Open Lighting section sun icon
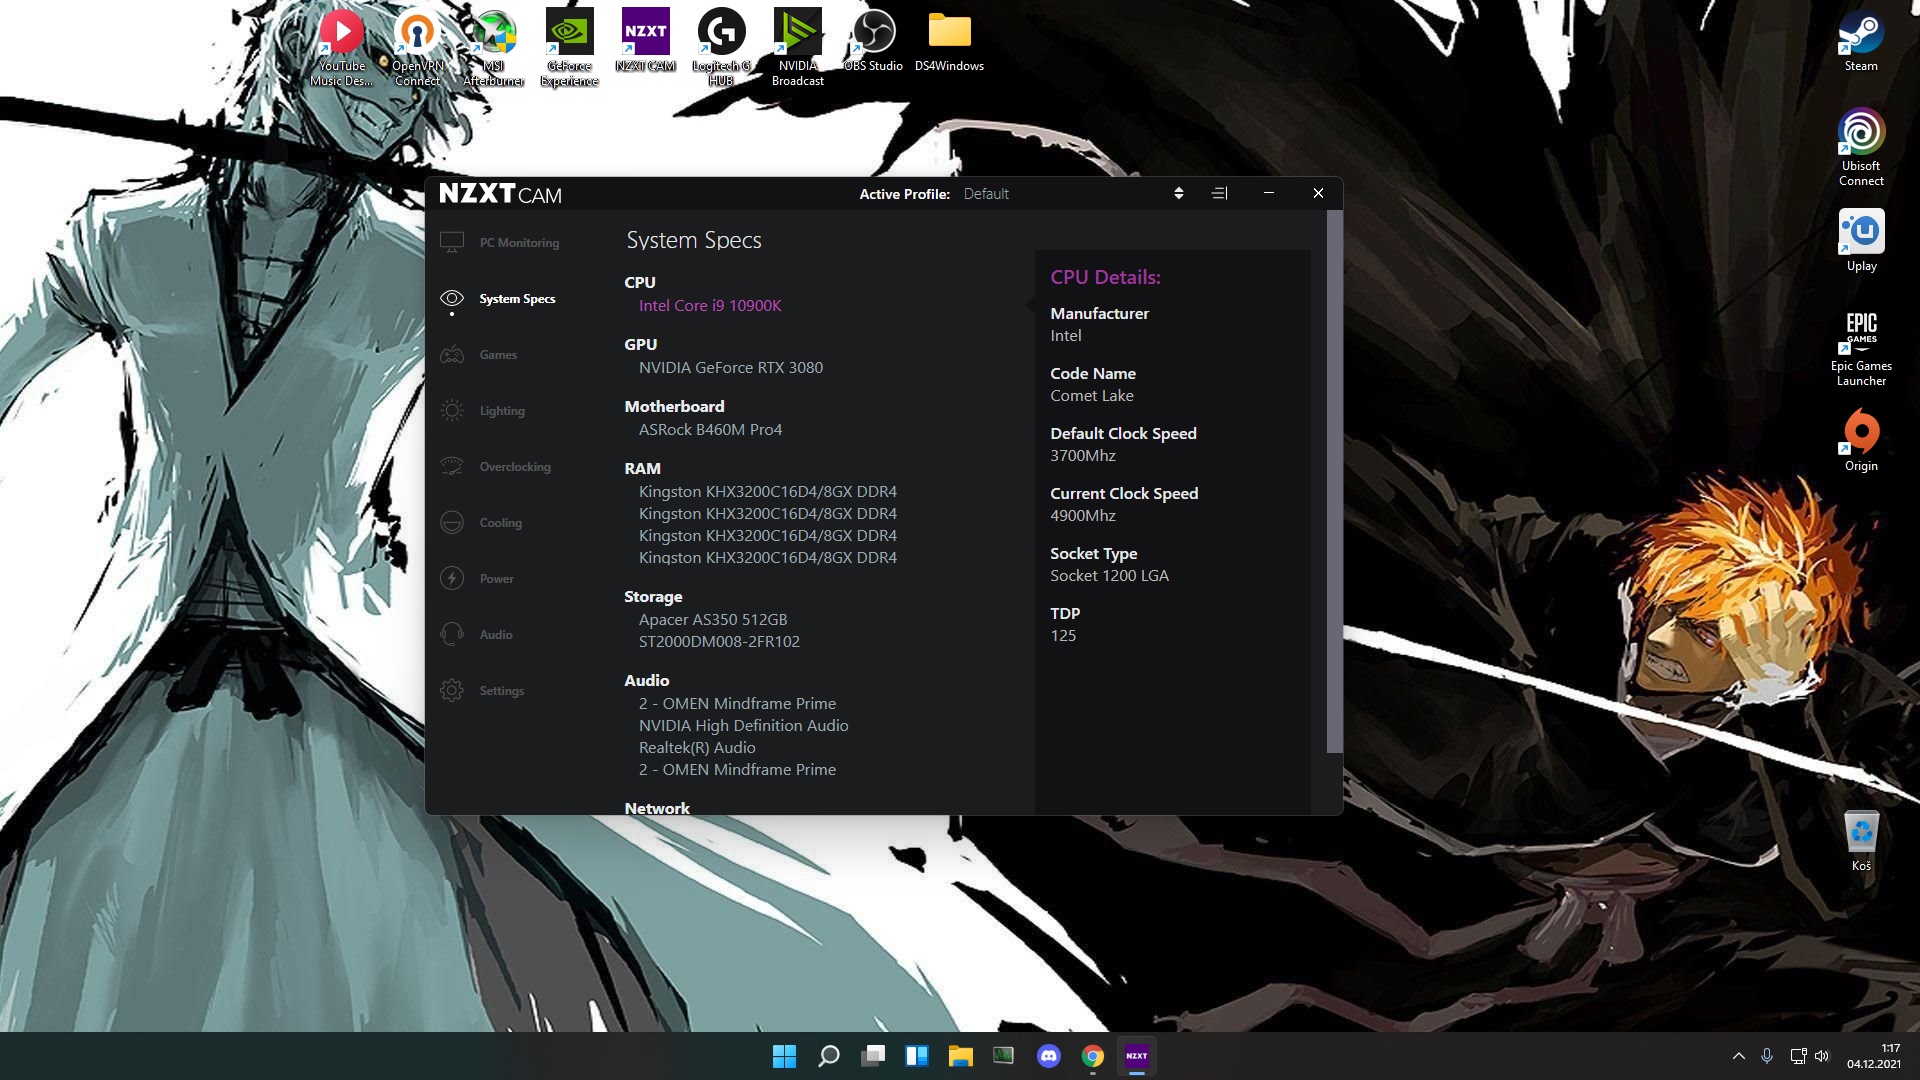 [452, 411]
